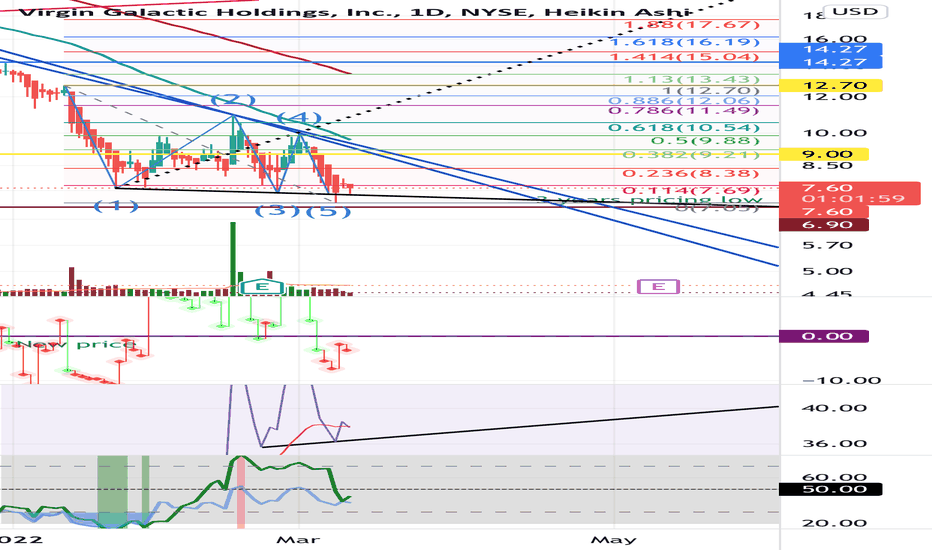Select the 0.886(12.06) Fibonacci level label
Screen dimensions: 932x550
pyautogui.click(x=684, y=101)
